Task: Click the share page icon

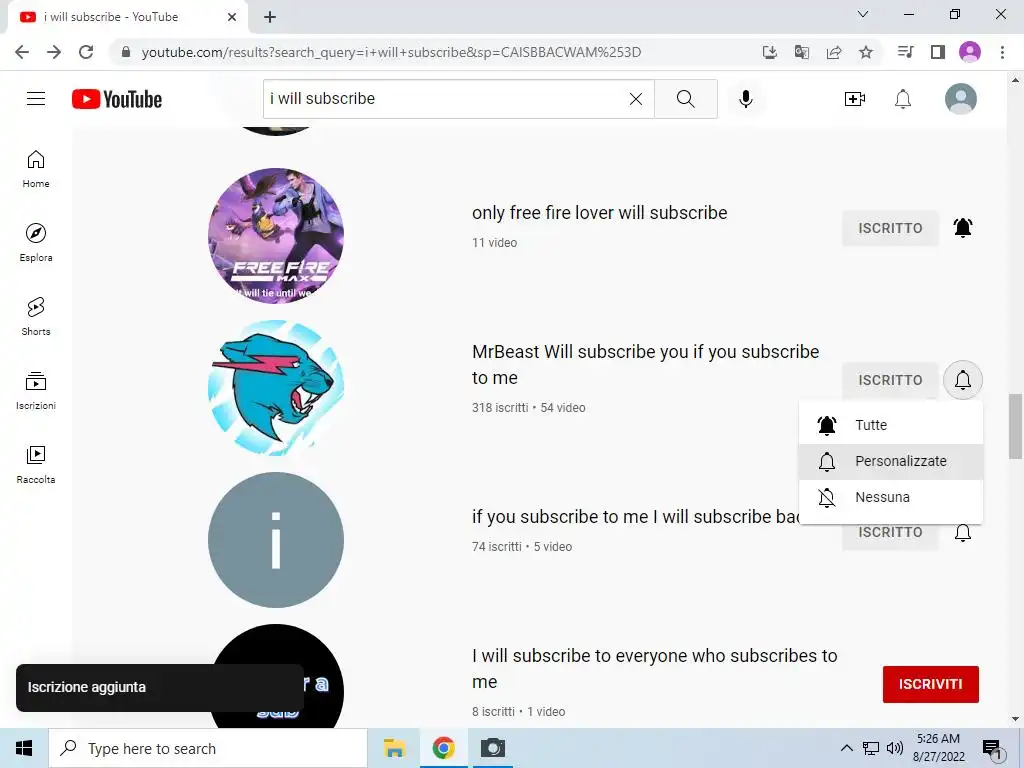Action: point(834,52)
